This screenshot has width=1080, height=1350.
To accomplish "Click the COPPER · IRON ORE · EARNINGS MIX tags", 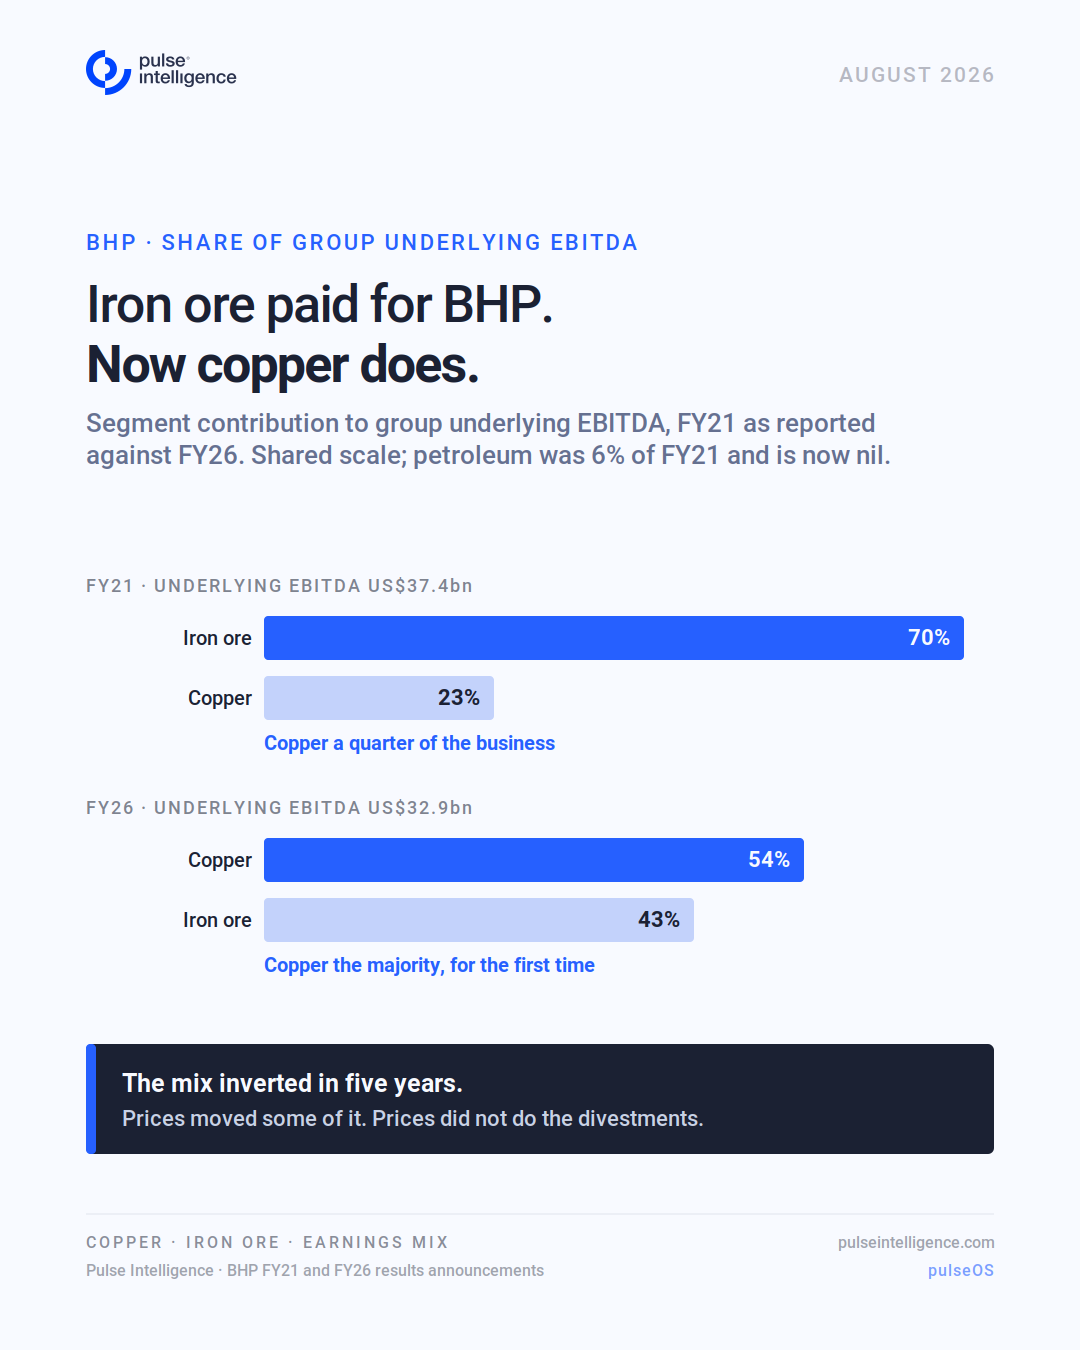I will coord(267,1242).
